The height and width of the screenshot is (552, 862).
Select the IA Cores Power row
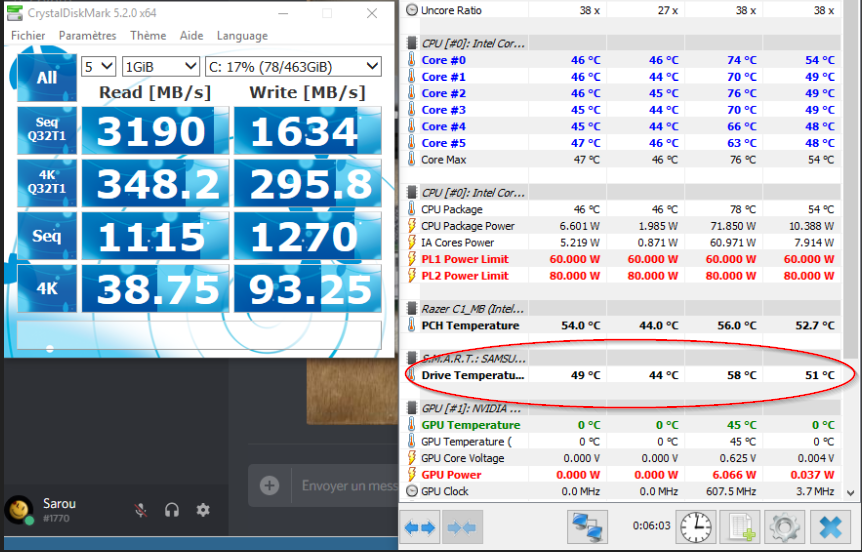pyautogui.click(x=622, y=242)
